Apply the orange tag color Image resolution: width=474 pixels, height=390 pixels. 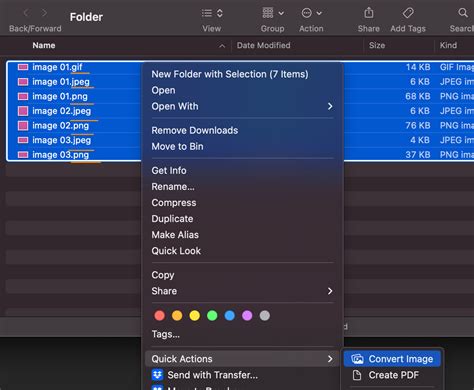pyautogui.click(x=177, y=315)
